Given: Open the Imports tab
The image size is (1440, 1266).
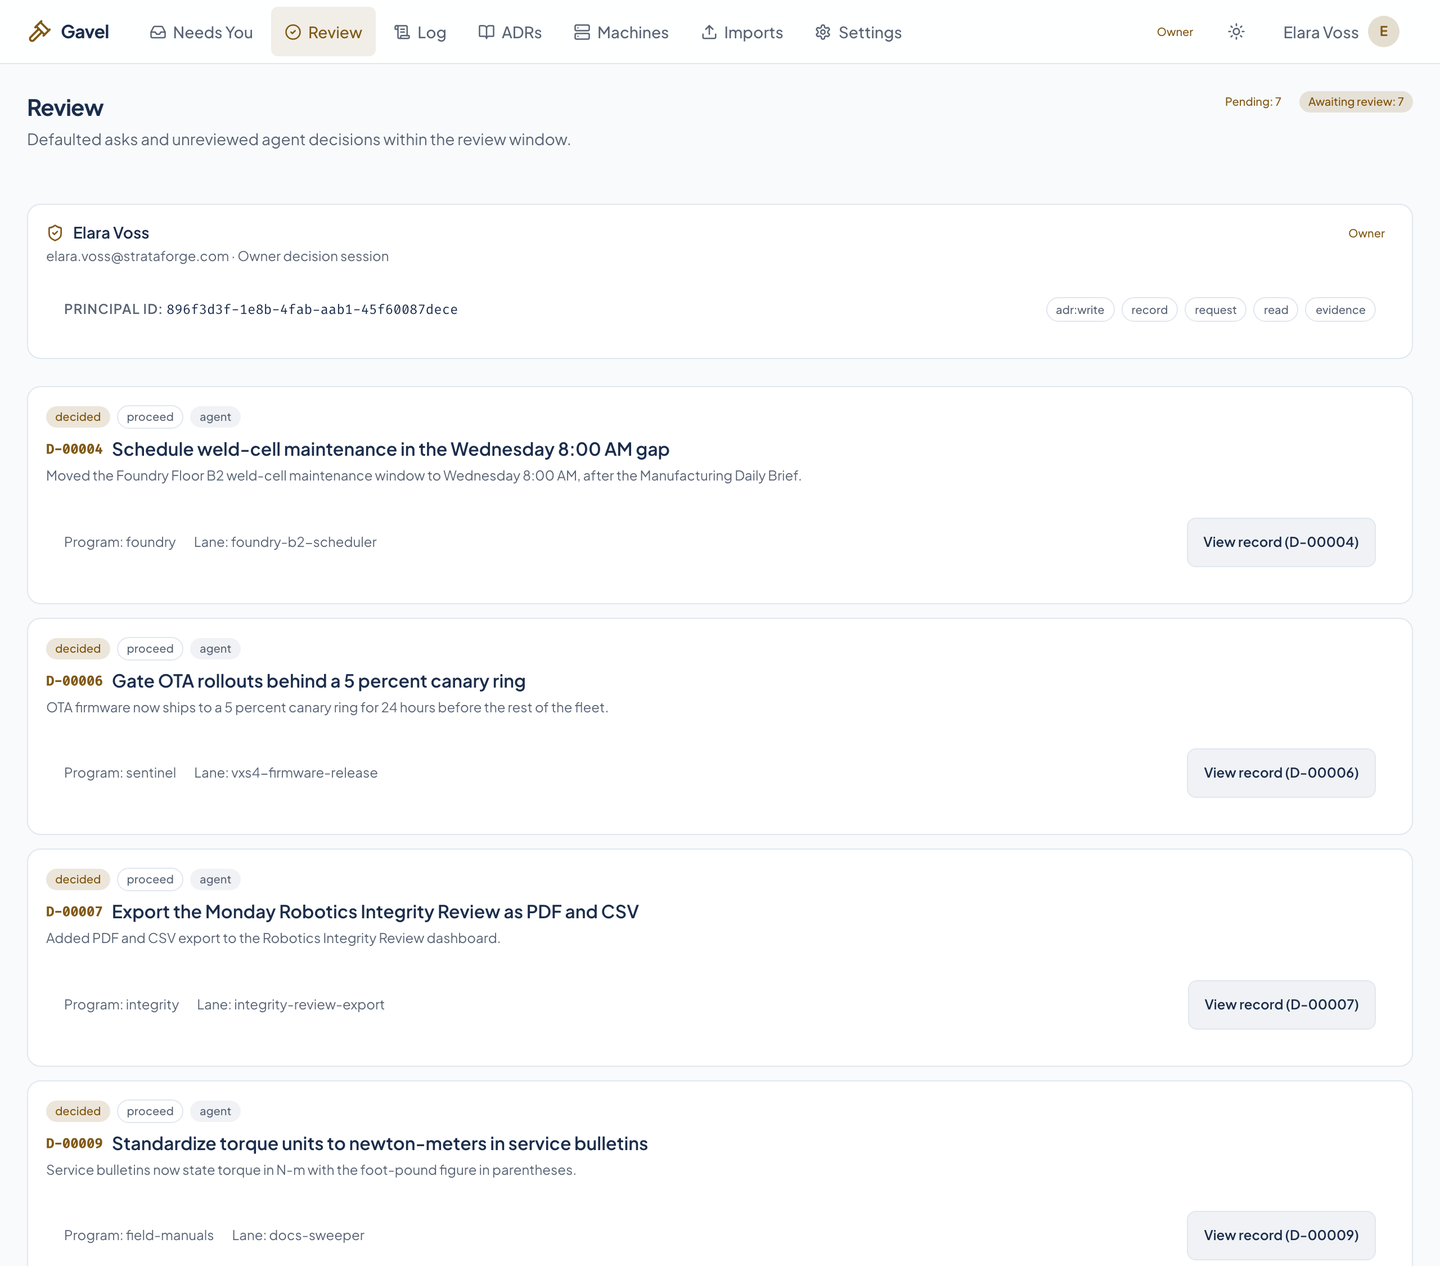Looking at the screenshot, I should coord(742,32).
